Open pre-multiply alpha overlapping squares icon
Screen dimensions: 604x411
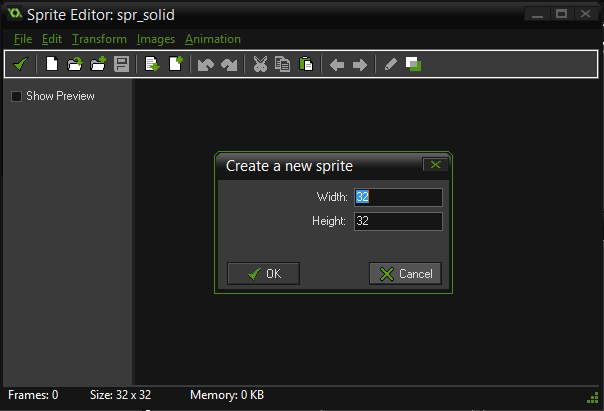click(413, 64)
